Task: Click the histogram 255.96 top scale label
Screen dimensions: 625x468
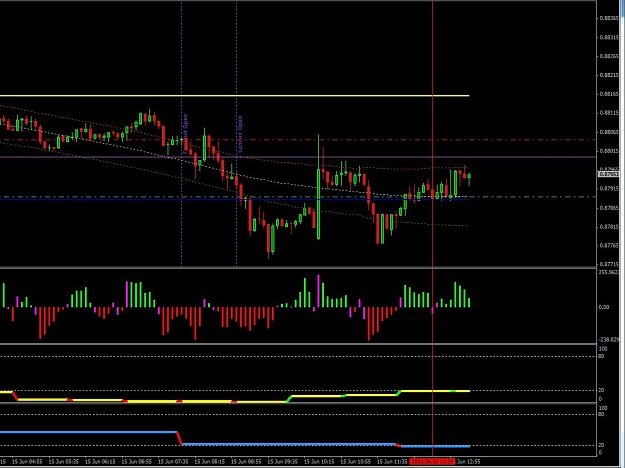Action: click(609, 272)
